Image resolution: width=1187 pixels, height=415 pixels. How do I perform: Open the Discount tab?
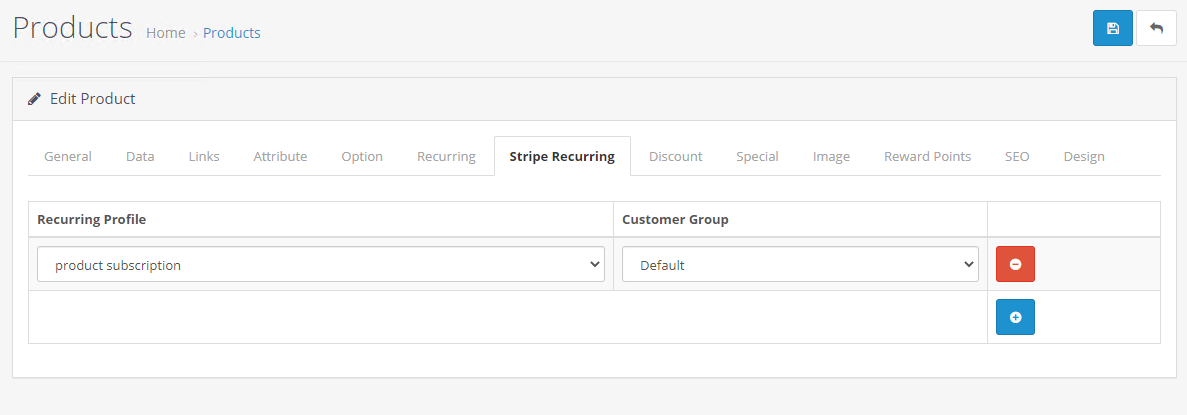tap(675, 157)
